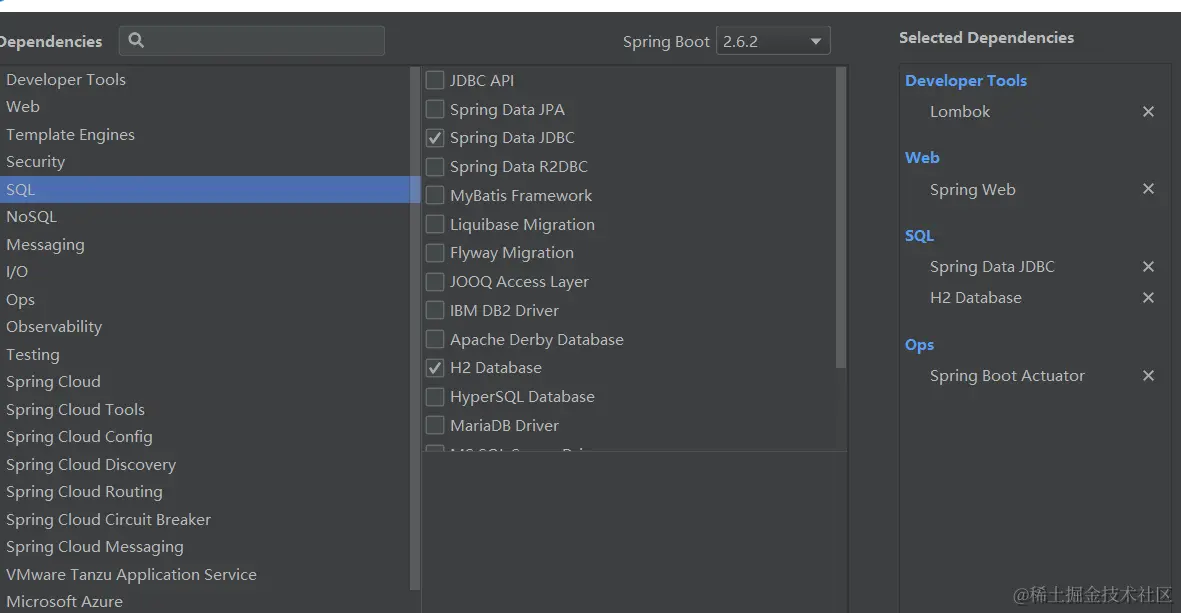Viewport: 1181px width, 613px height.
Task: Remove Spring Web dependency with X
Action: coord(1148,189)
